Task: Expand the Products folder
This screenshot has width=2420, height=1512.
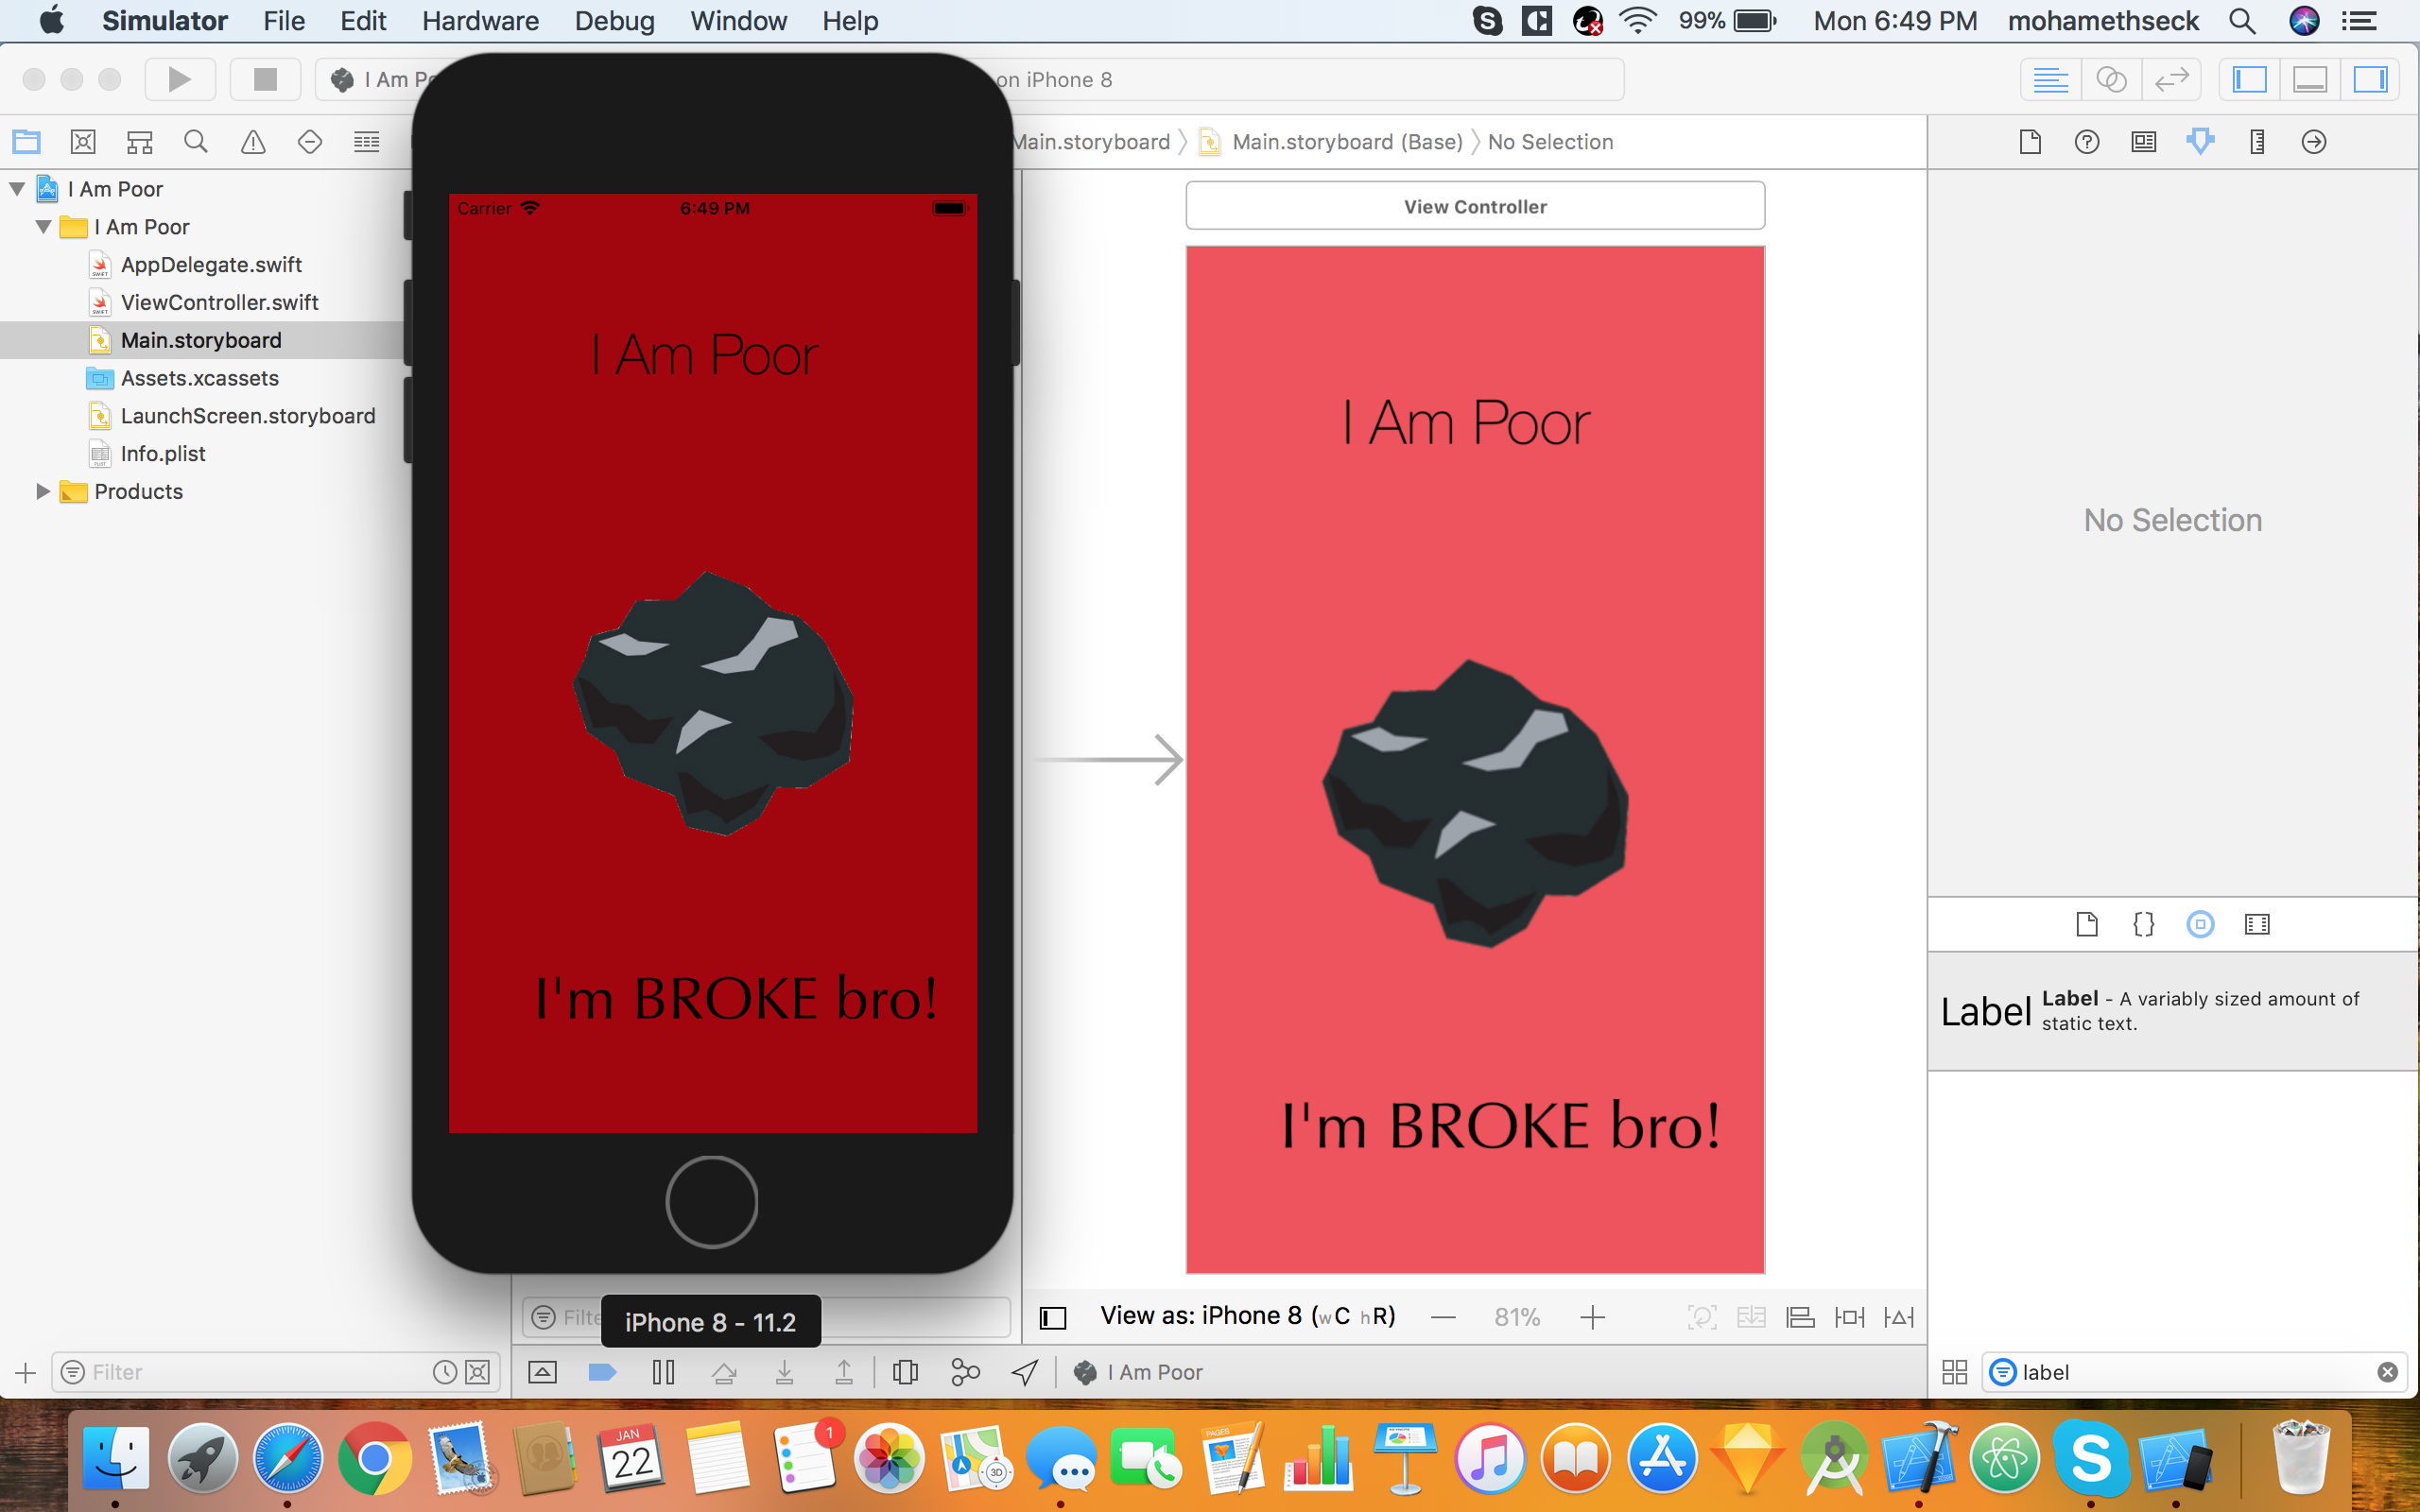Action: 42,491
